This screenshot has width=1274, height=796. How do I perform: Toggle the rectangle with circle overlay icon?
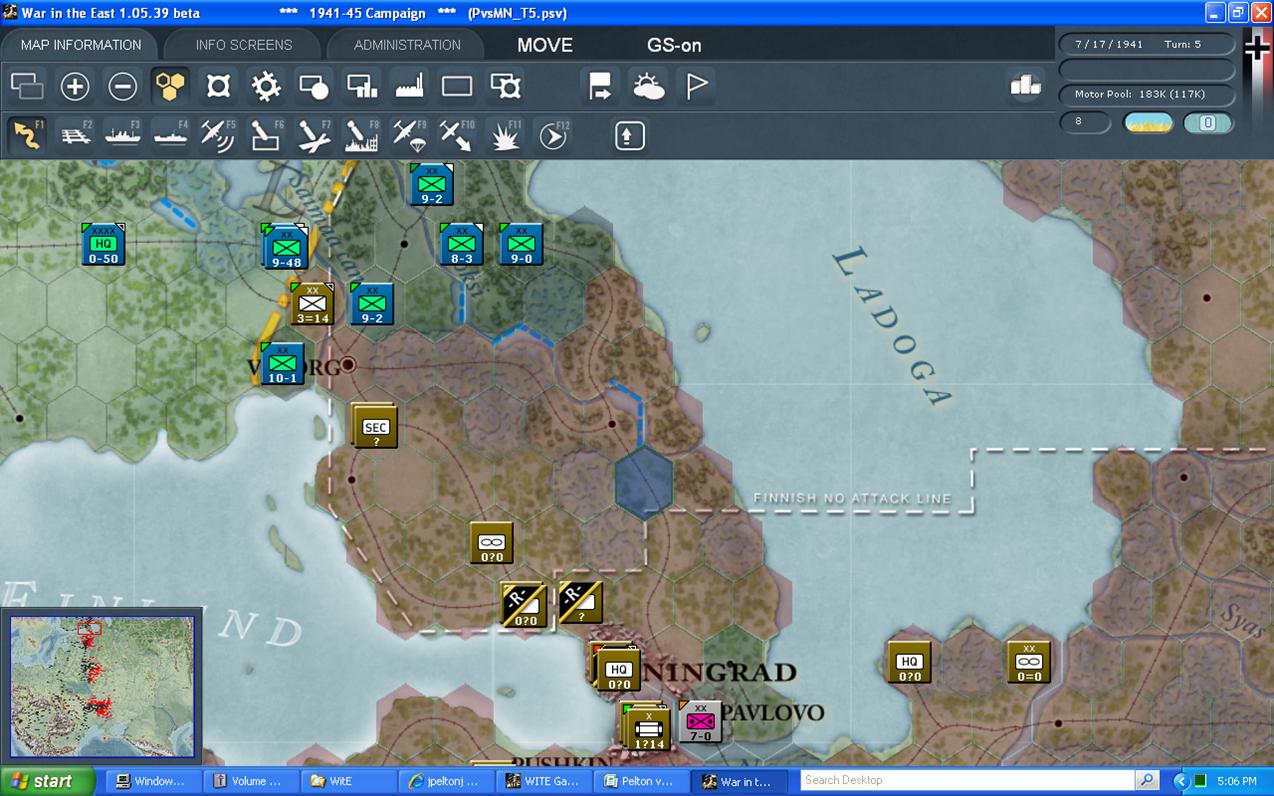coord(315,87)
